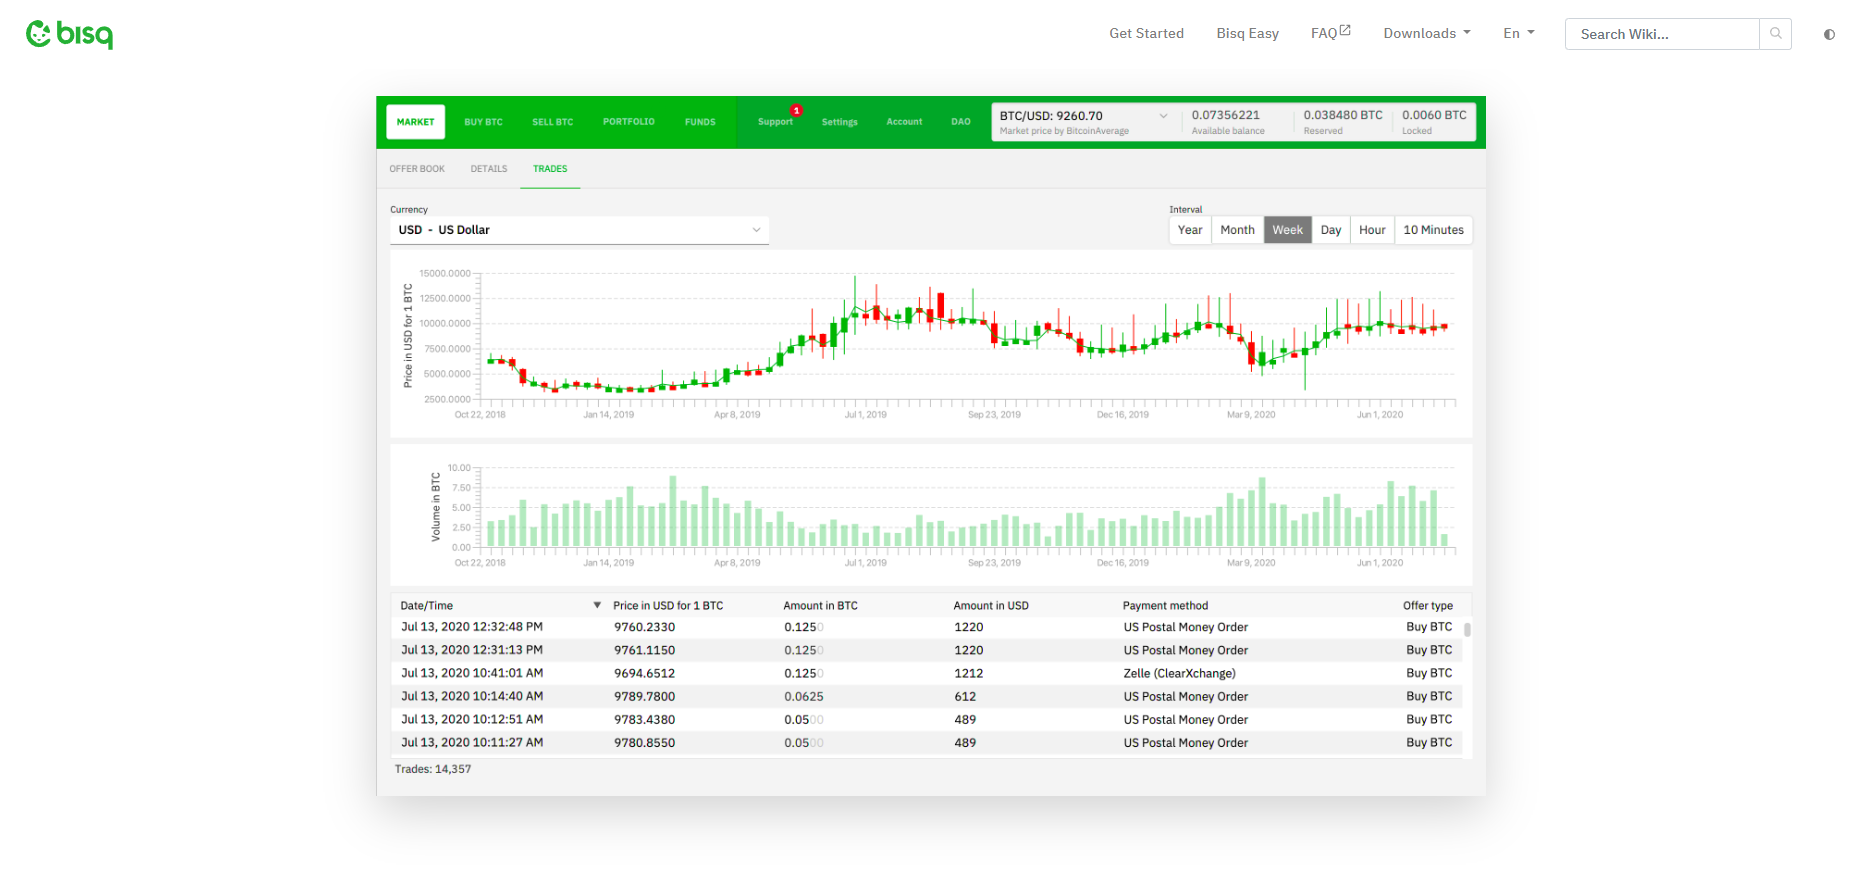The height and width of the screenshot is (885, 1859).
Task: Toggle the dark mode contrast icon
Action: click(1829, 34)
